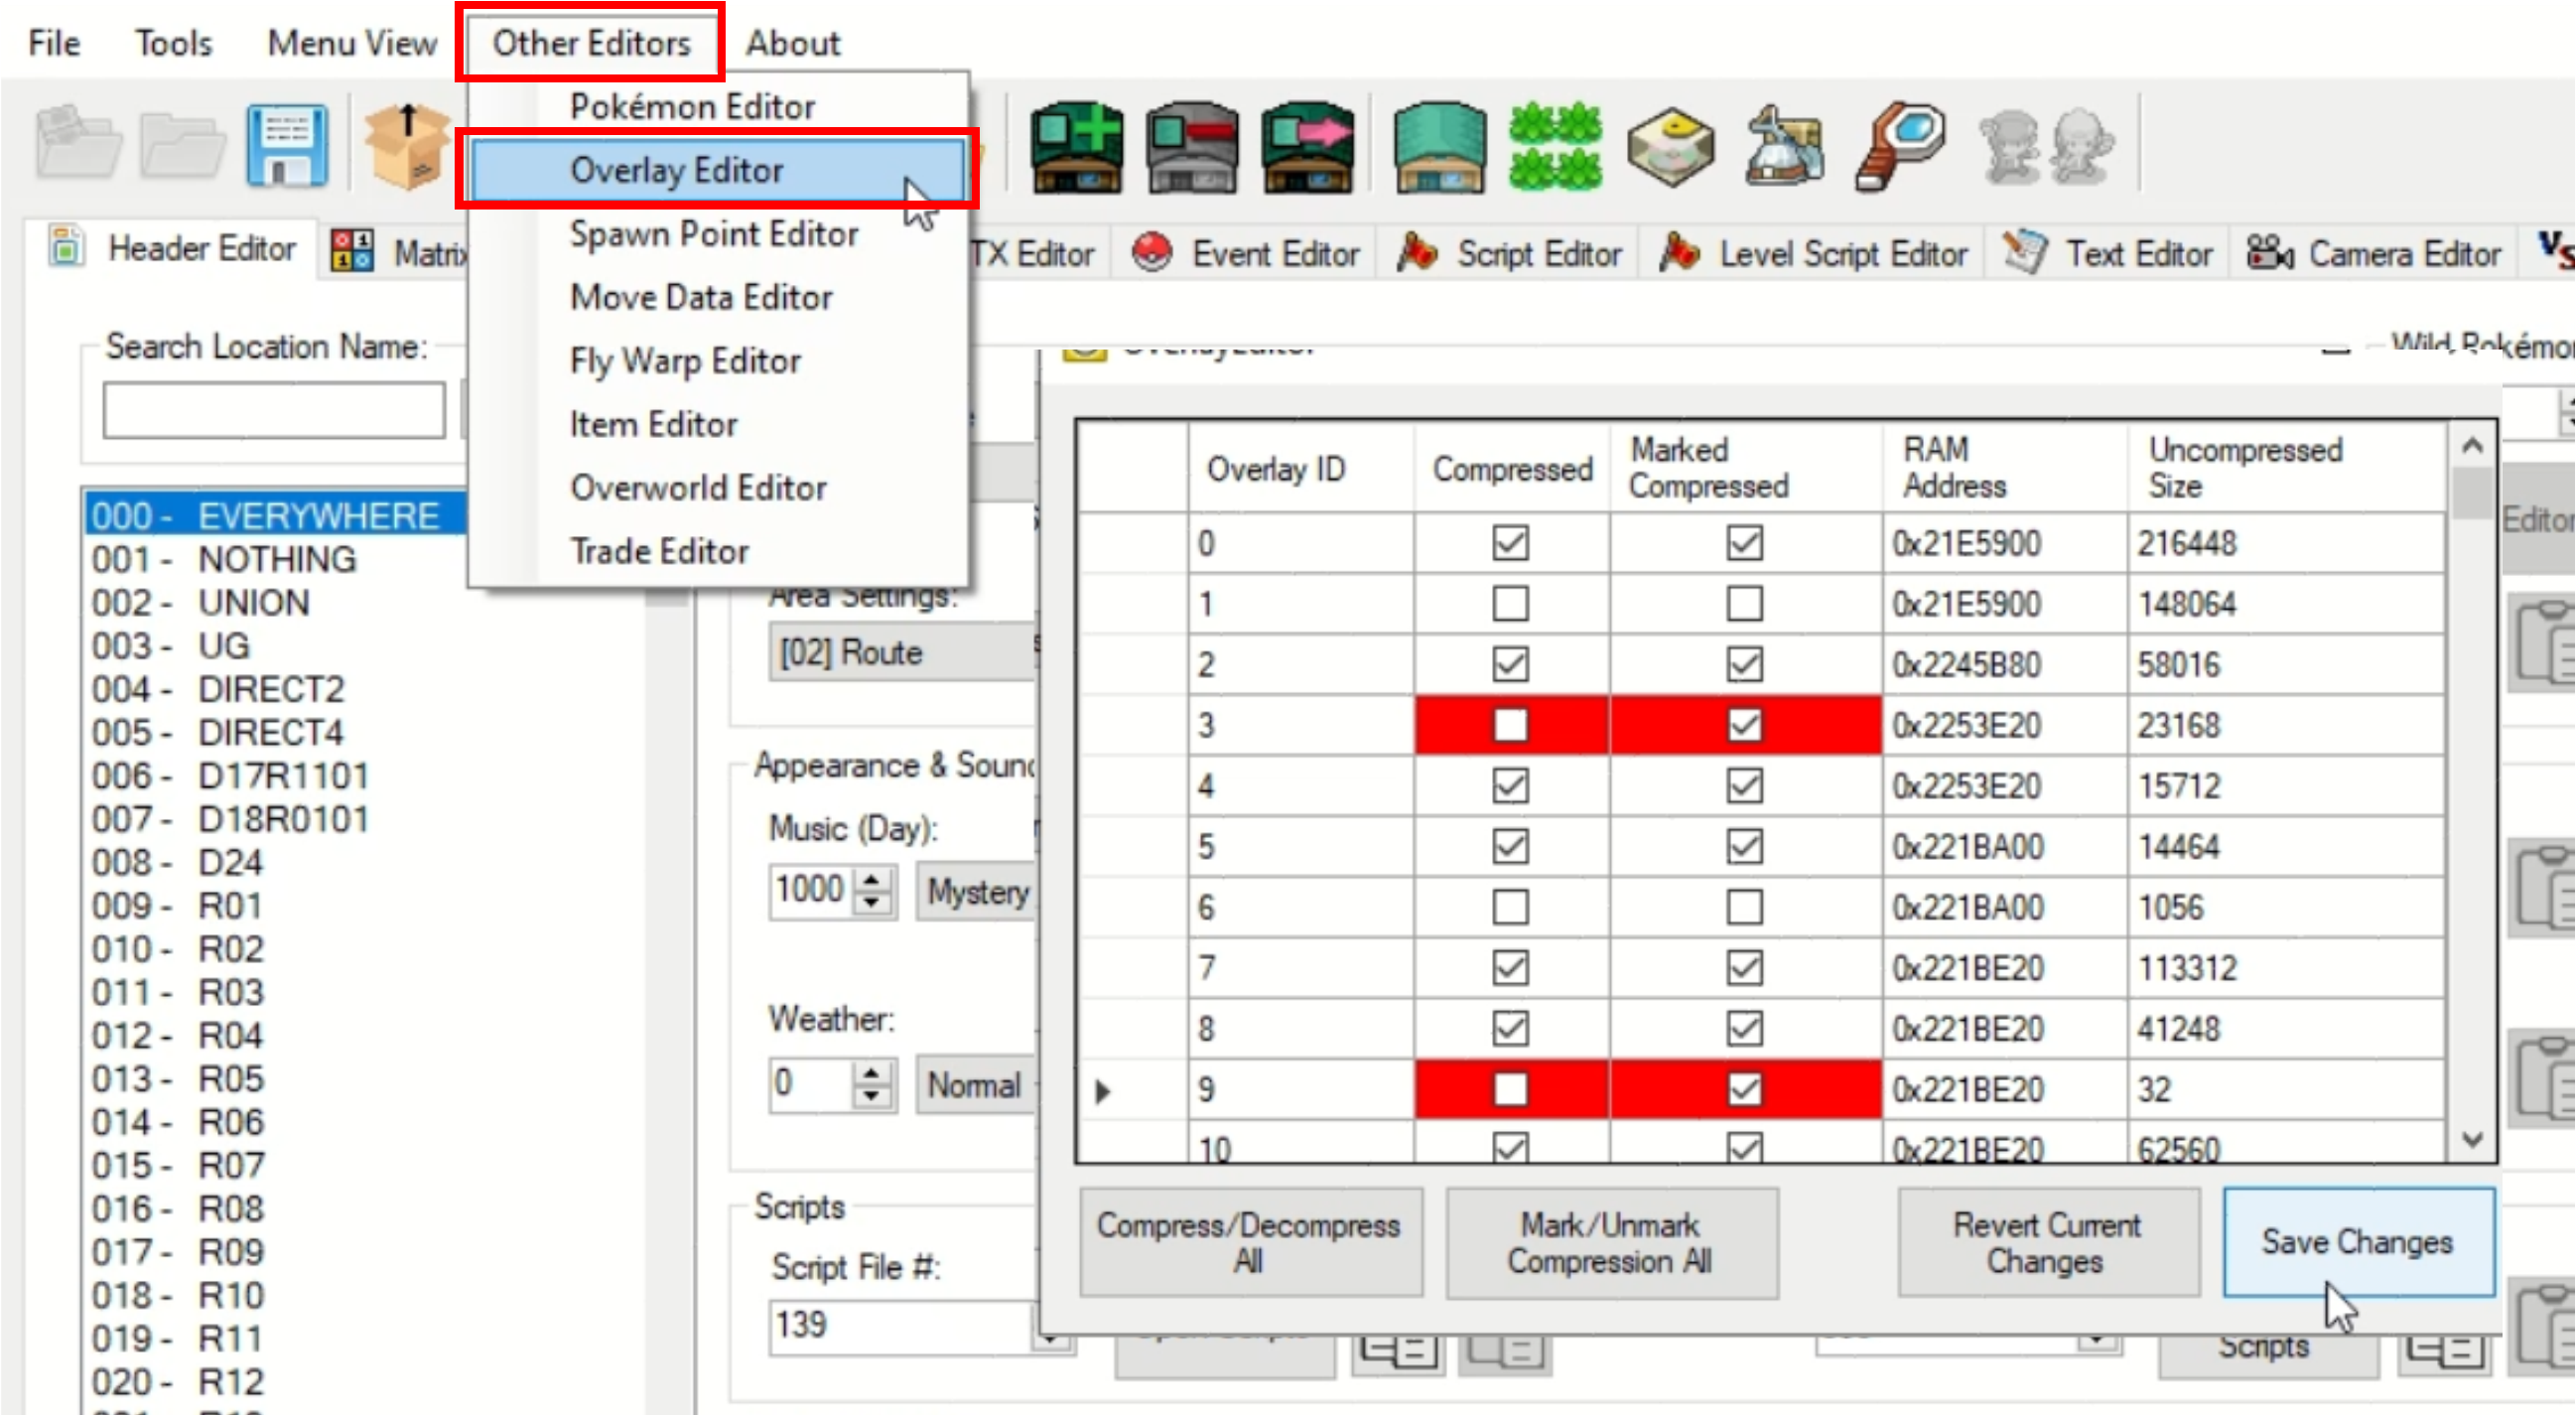Click the save ROM floppy disk icon
The image size is (2576, 1416).
(x=287, y=146)
